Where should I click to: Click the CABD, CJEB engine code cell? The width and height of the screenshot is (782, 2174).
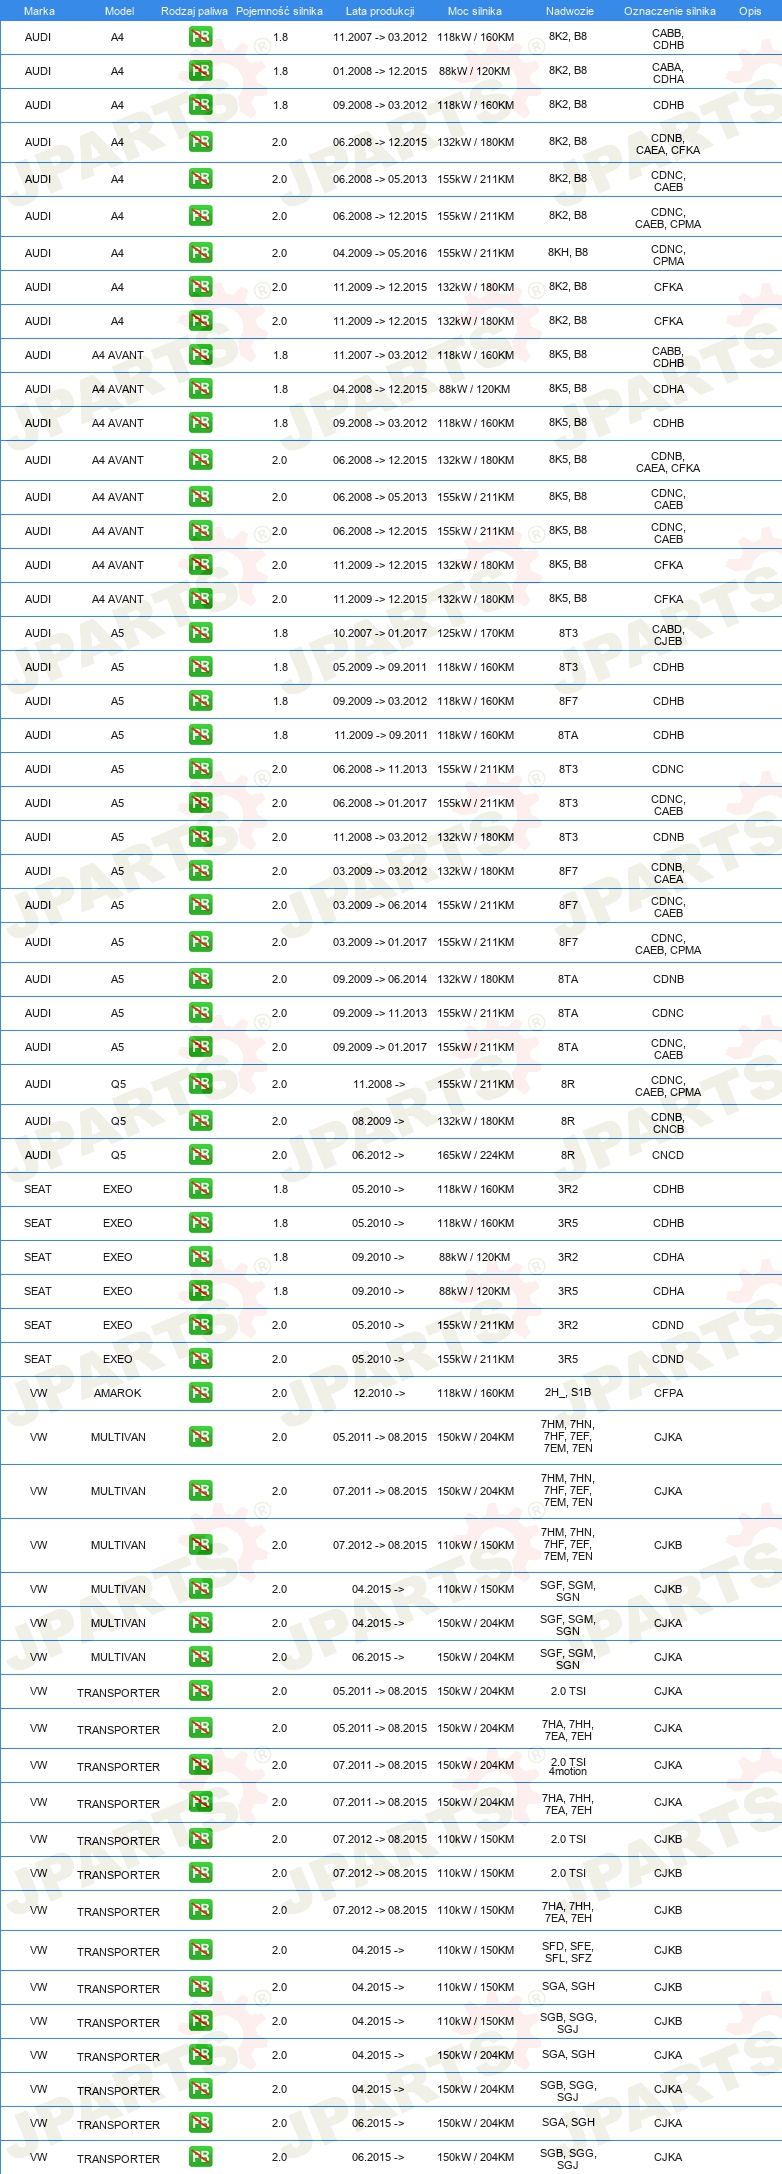point(668,635)
